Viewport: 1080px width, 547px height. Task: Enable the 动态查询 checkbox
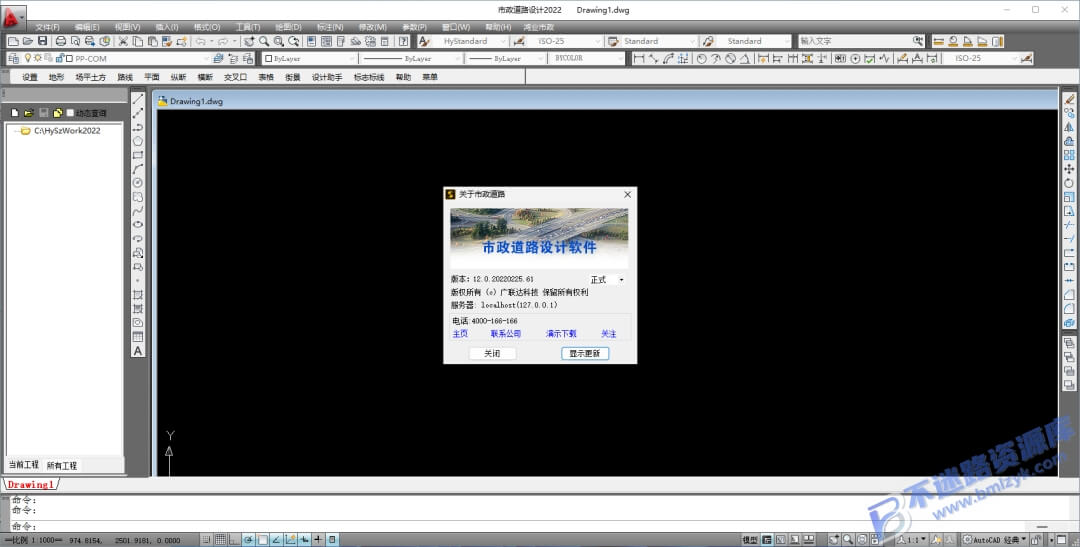pyautogui.click(x=70, y=112)
